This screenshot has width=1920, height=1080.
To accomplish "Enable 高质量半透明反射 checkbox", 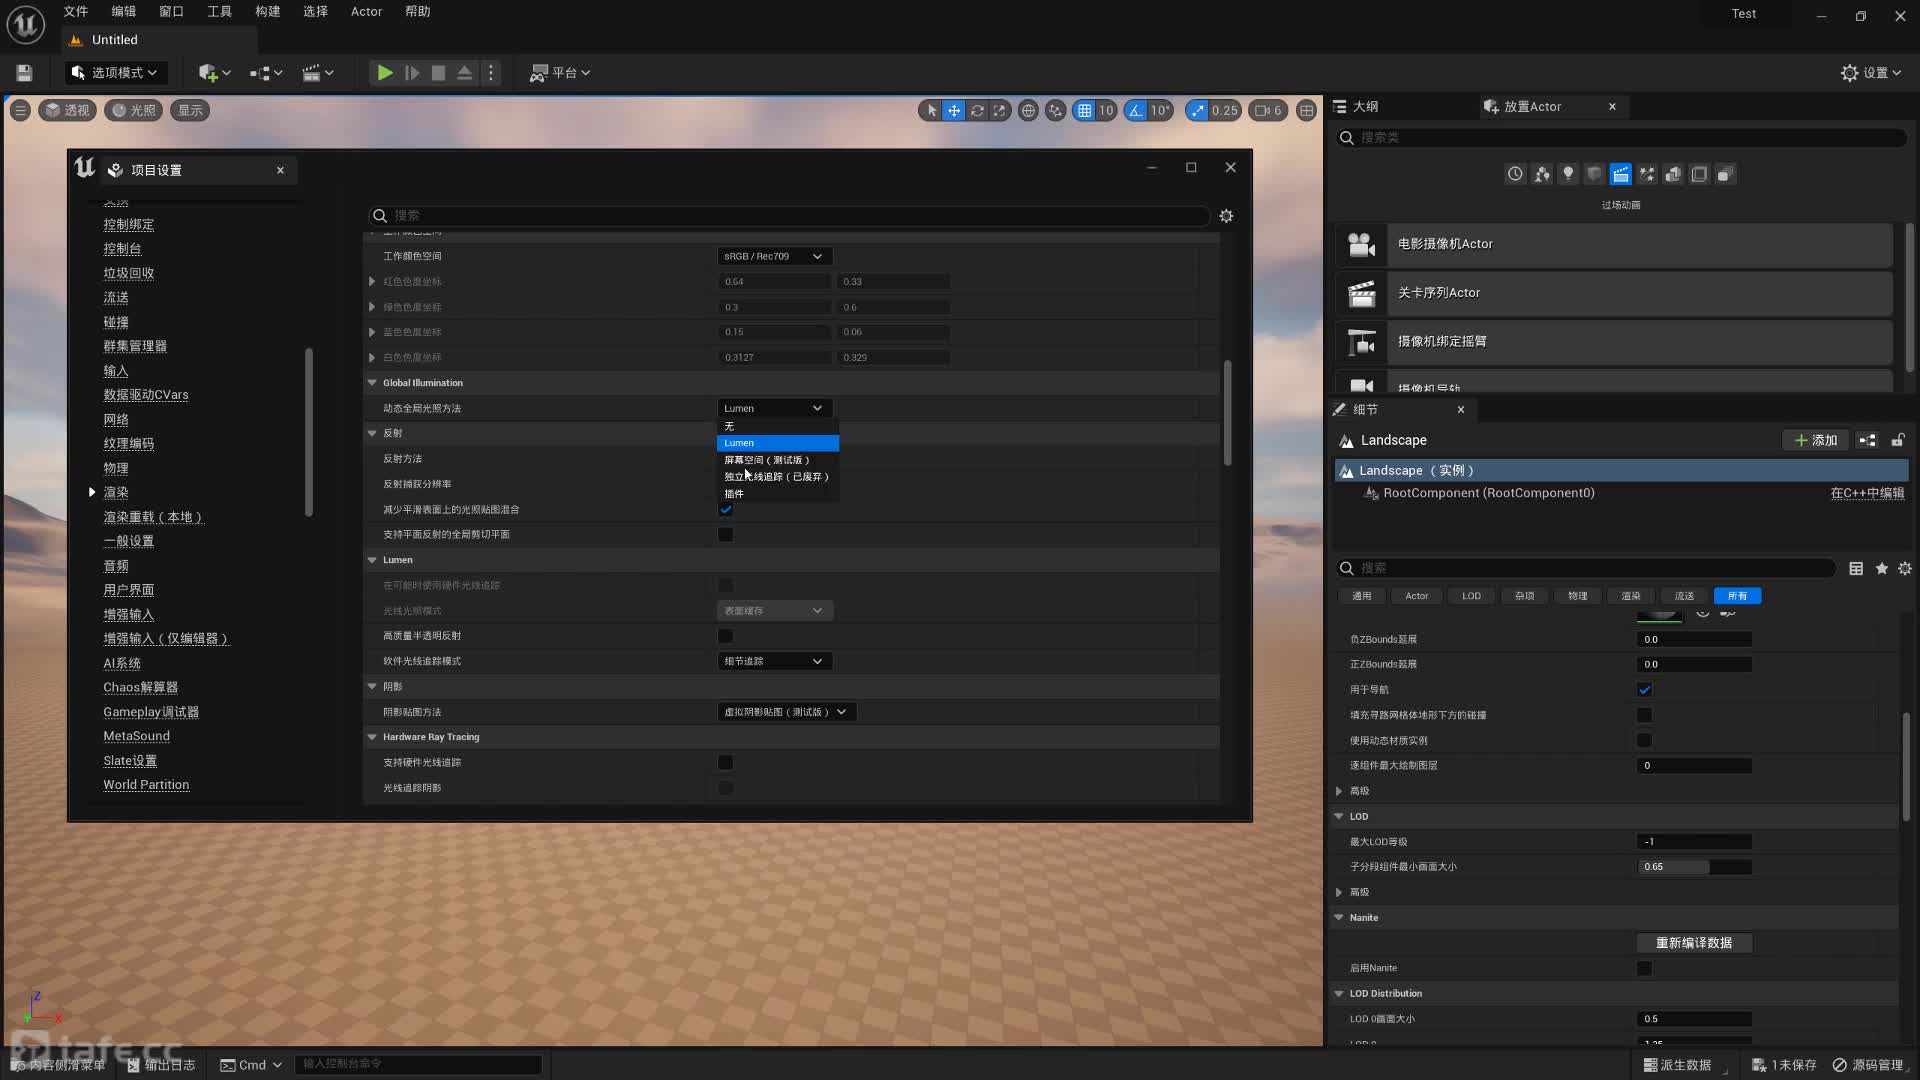I will [x=726, y=636].
